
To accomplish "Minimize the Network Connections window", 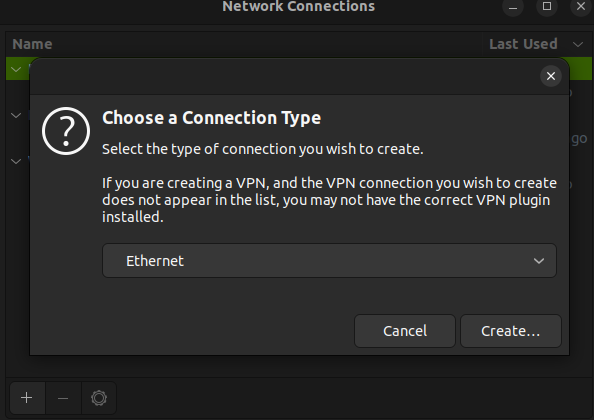I will tap(513, 6).
